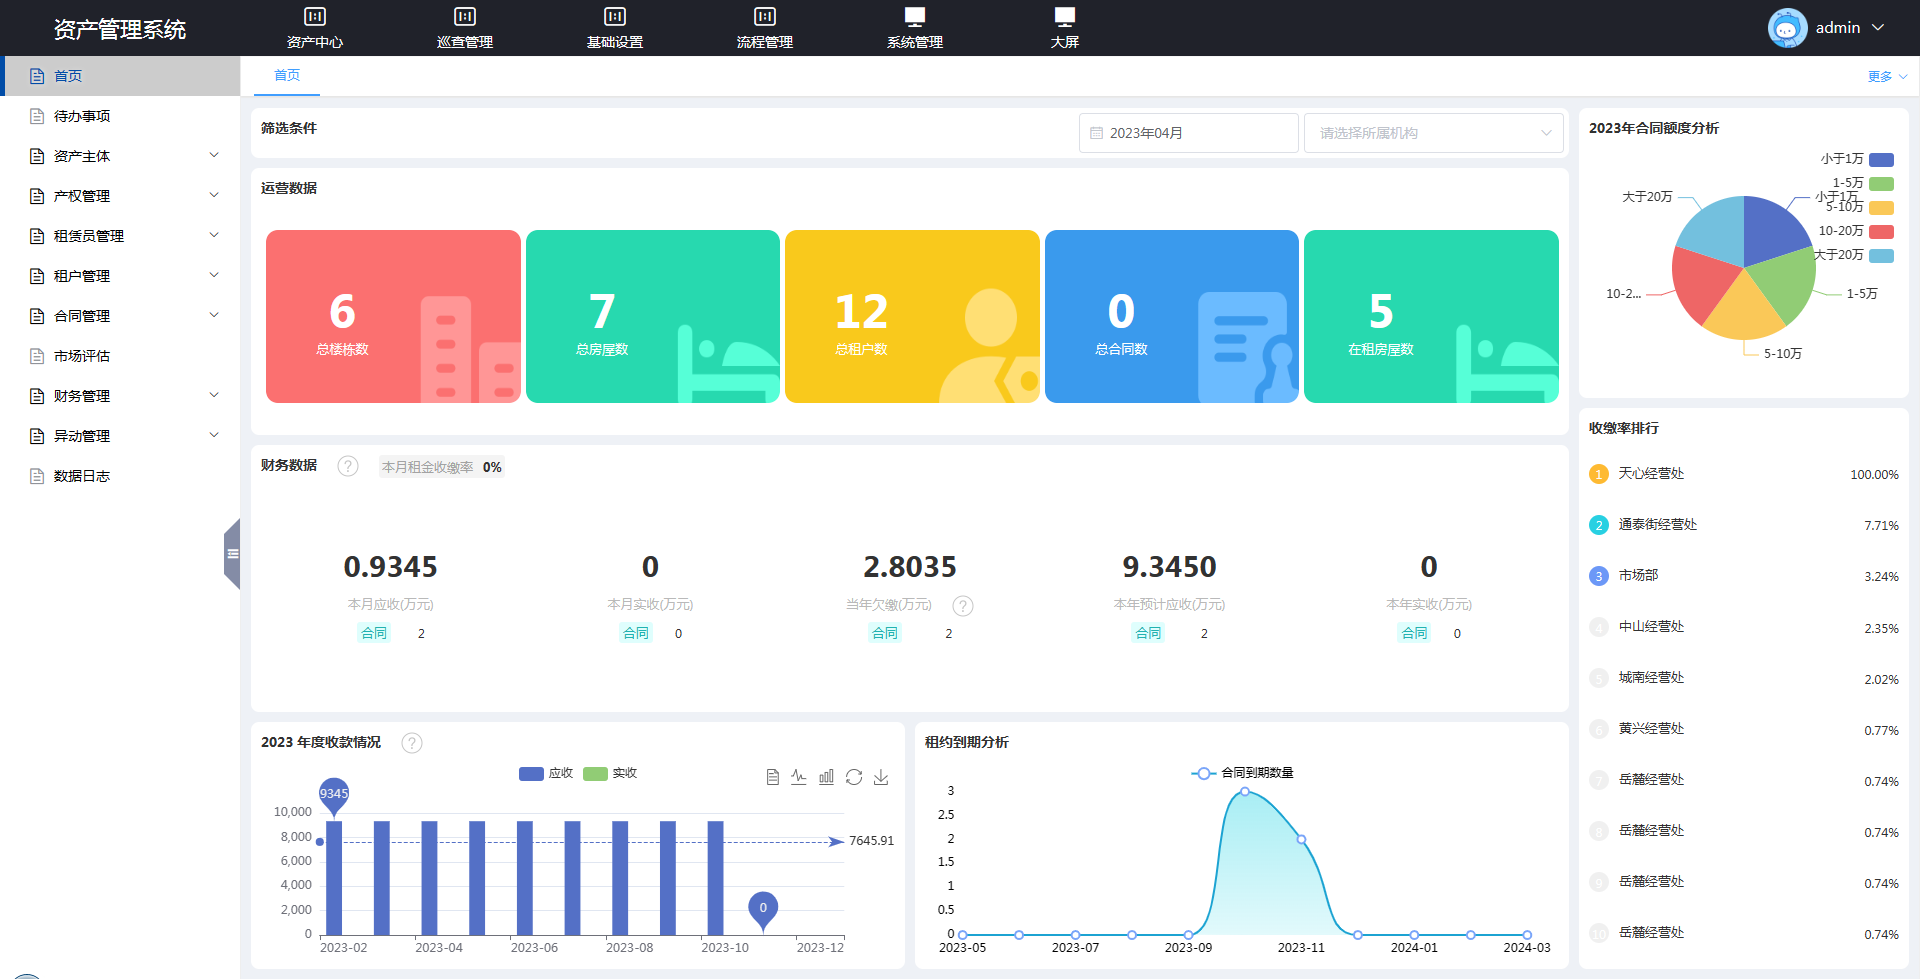Open the 巡查管理 top navigation icon
The width and height of the screenshot is (1920, 979).
click(x=465, y=17)
